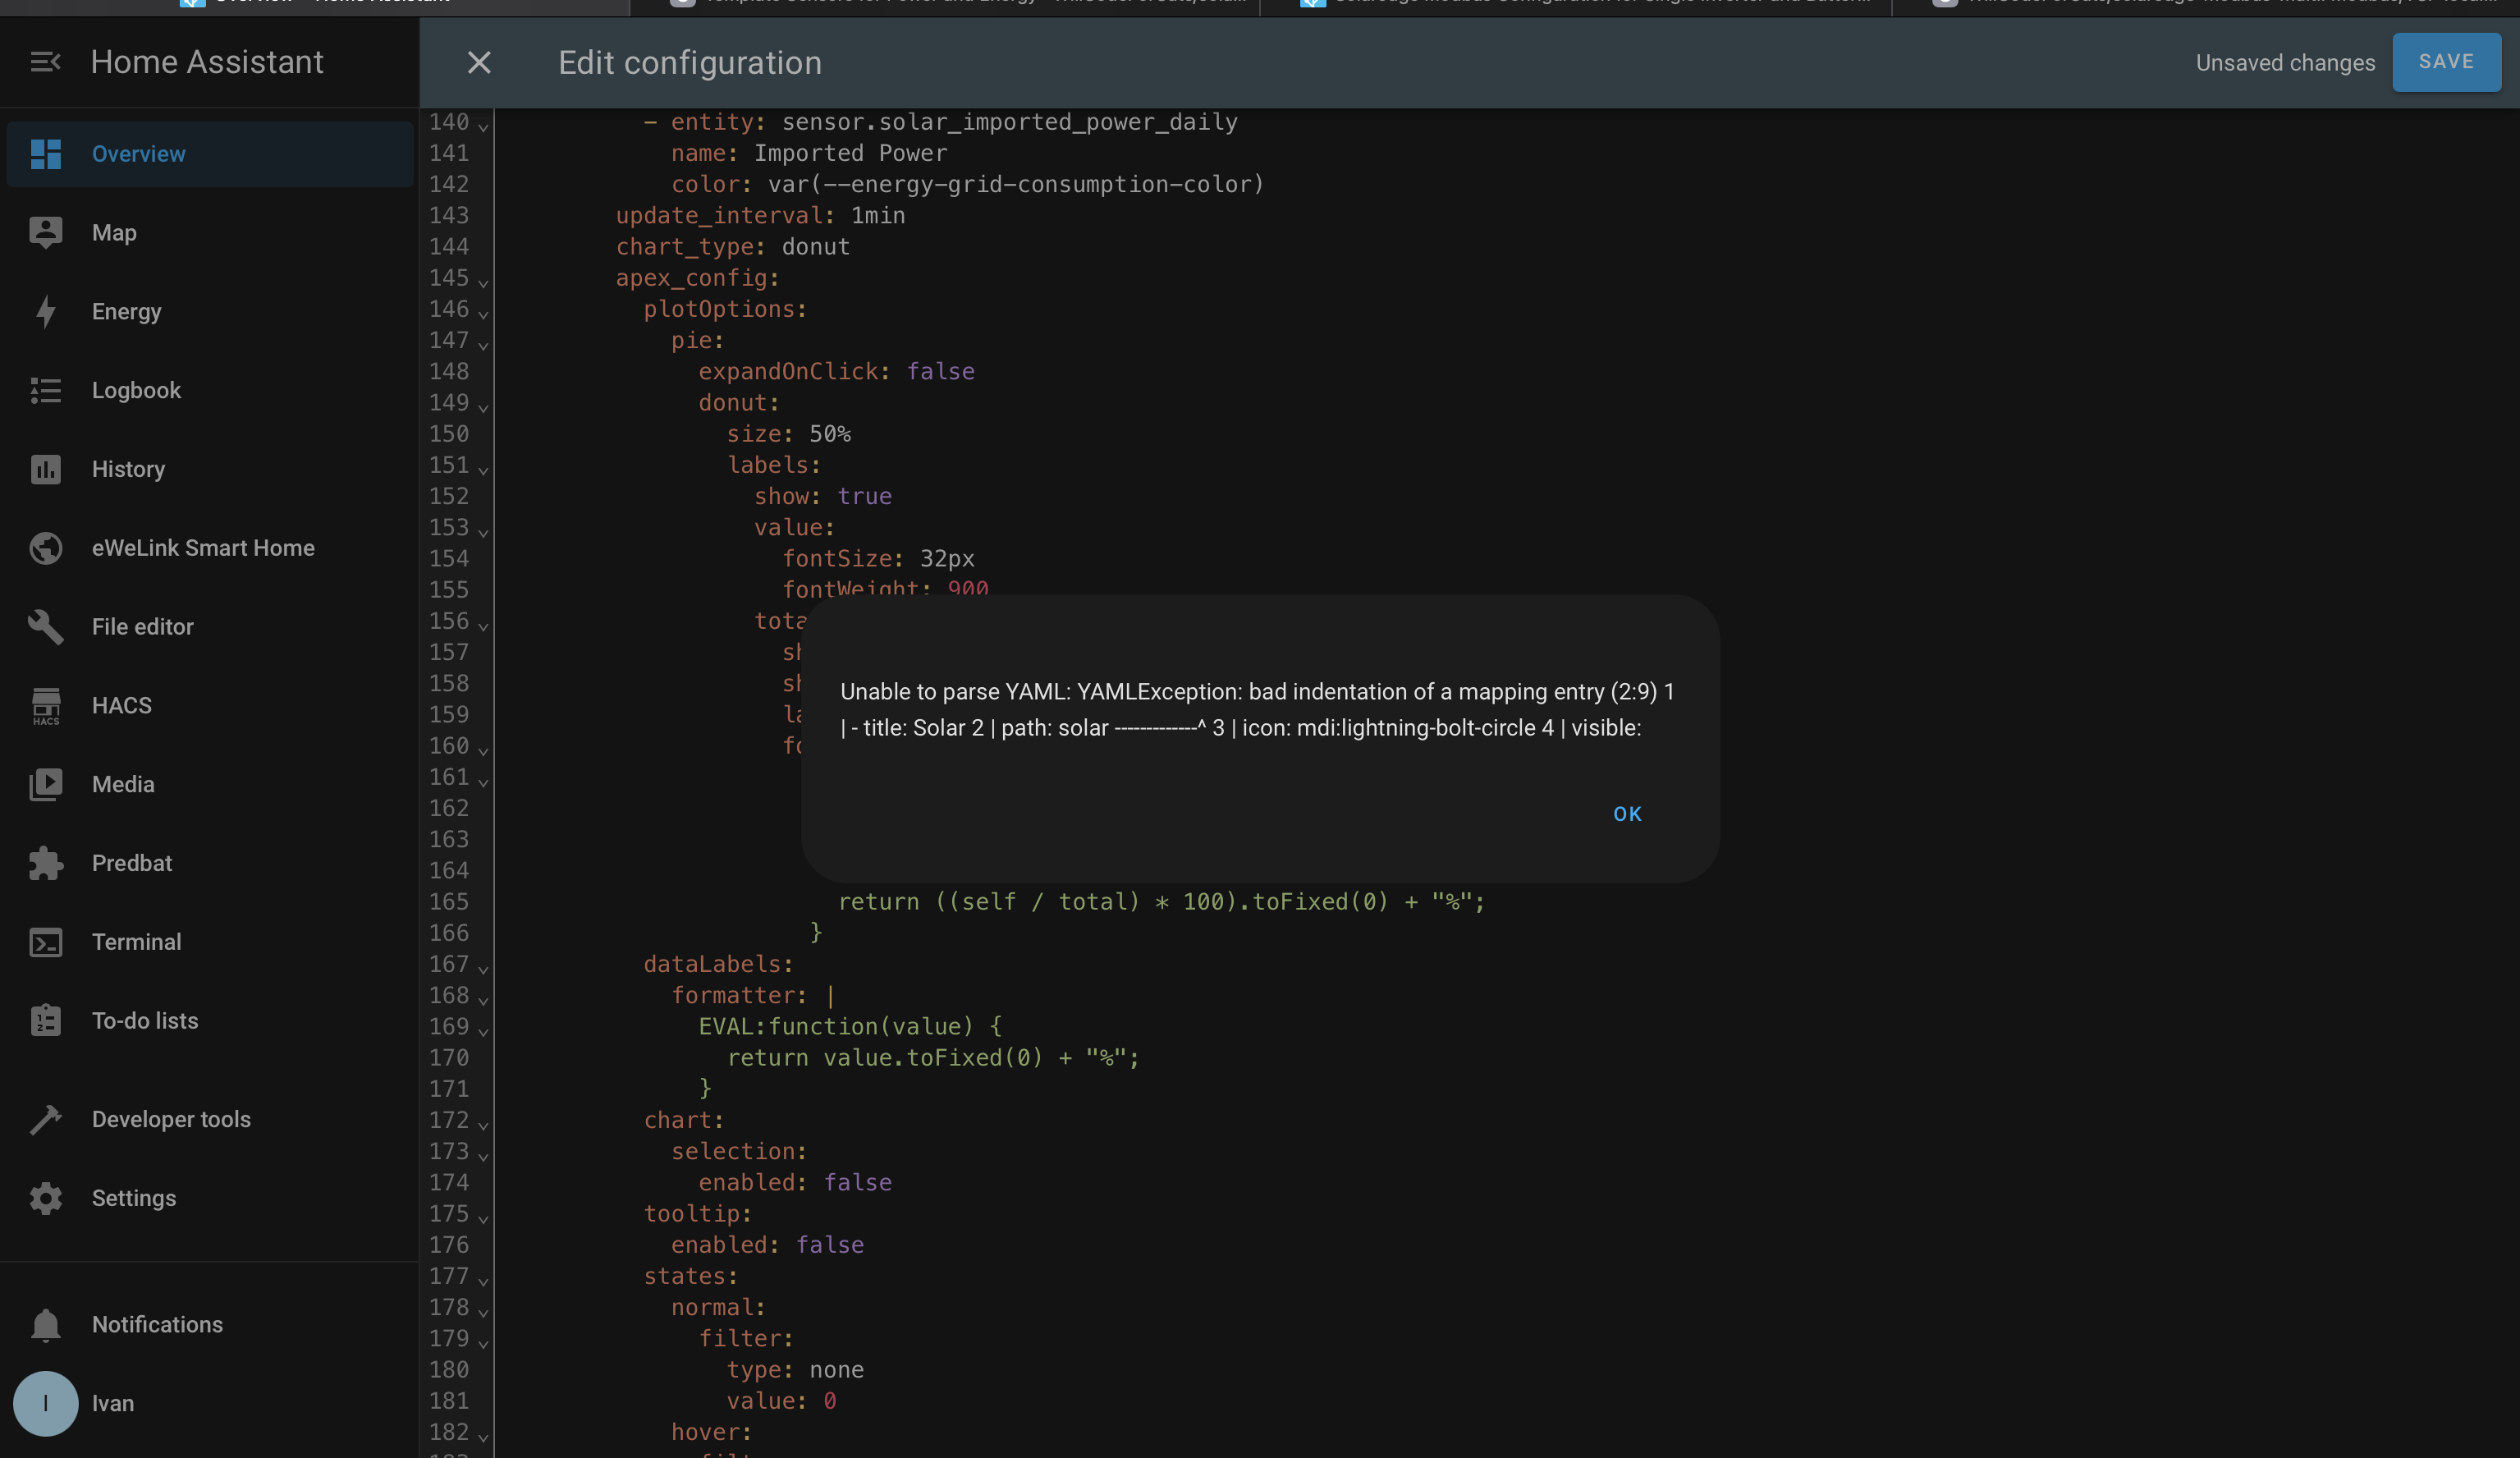Collapse the Home Assistant sidebar menu icon
Screen dimensions: 2520x1458
45,62
